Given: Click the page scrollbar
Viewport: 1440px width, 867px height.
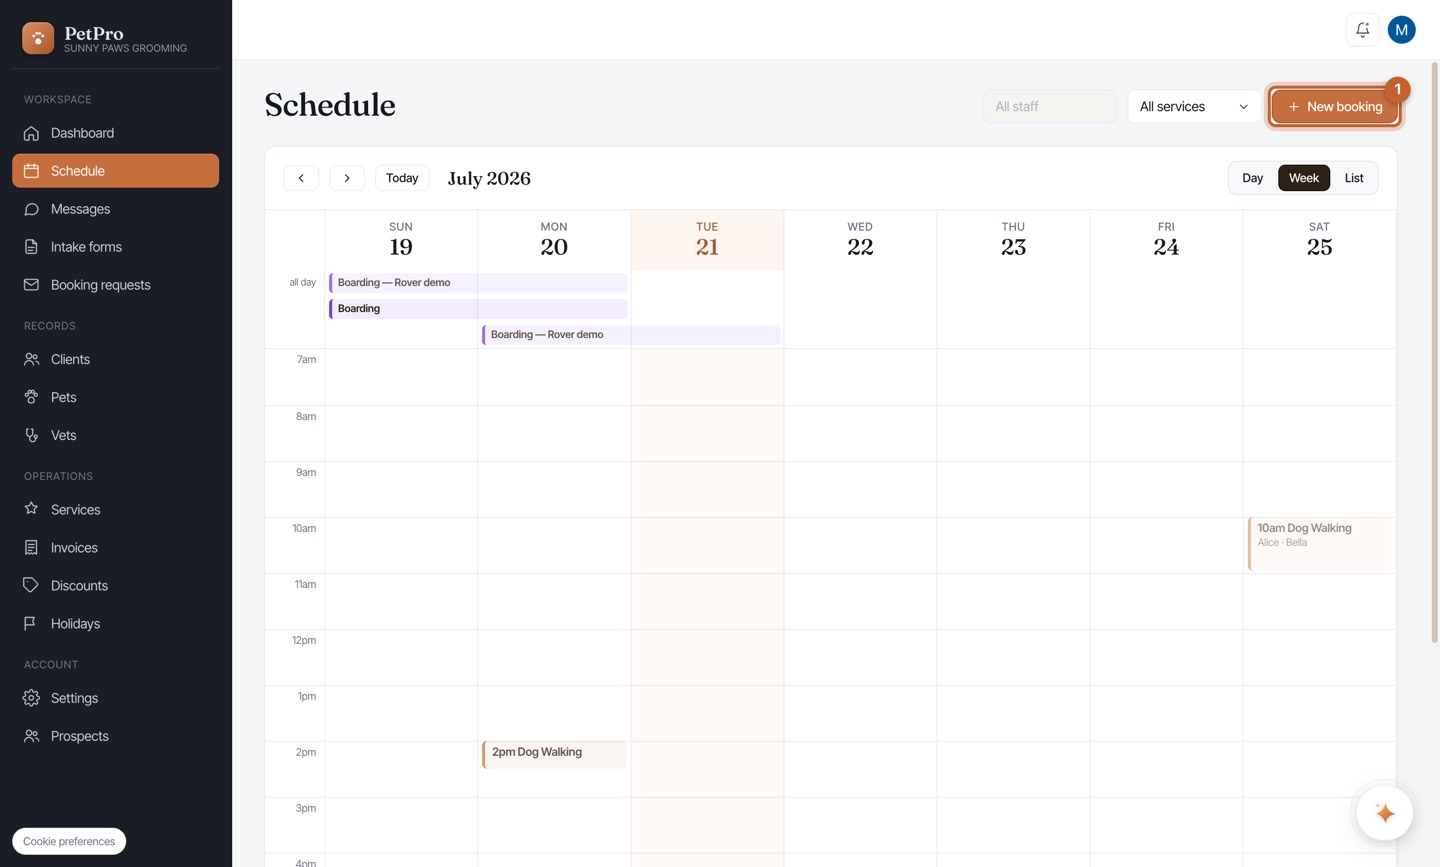Looking at the screenshot, I should coord(1435,352).
